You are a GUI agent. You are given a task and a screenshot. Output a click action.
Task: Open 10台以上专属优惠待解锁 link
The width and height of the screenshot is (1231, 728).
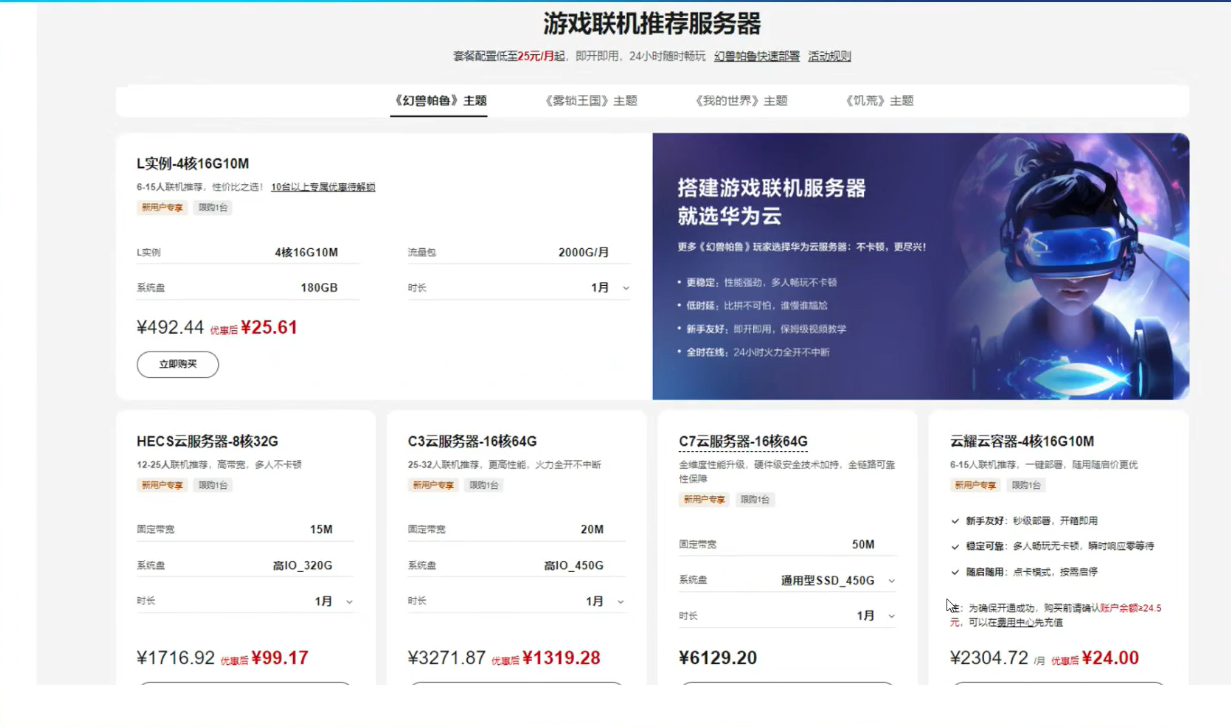[x=323, y=187]
